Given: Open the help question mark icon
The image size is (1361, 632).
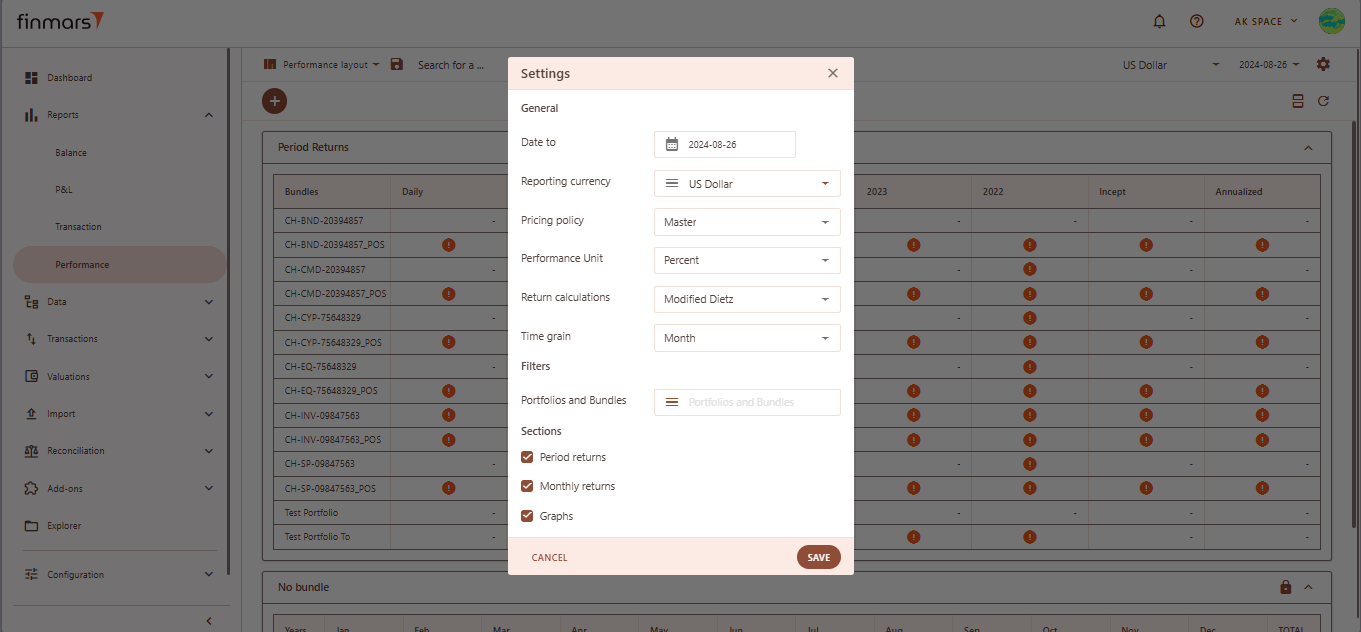Looking at the screenshot, I should click(1196, 21).
